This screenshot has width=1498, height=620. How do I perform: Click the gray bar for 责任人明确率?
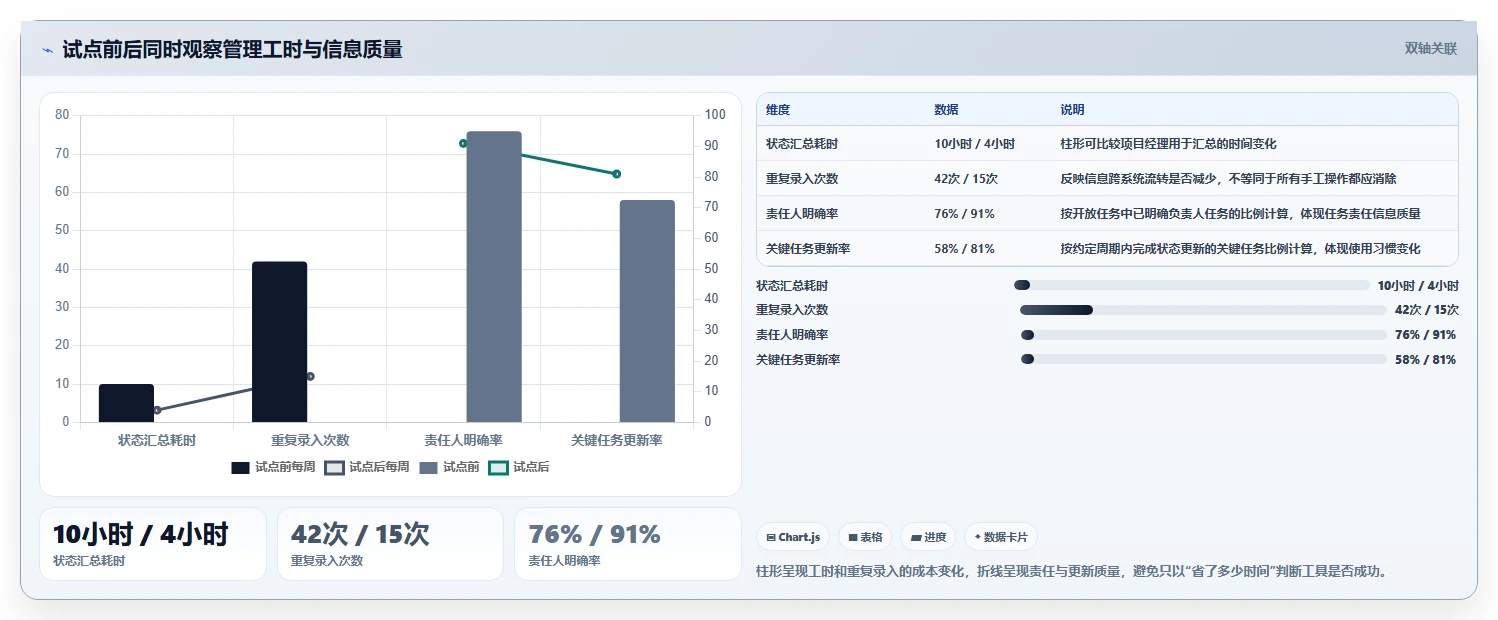pyautogui.click(x=494, y=277)
